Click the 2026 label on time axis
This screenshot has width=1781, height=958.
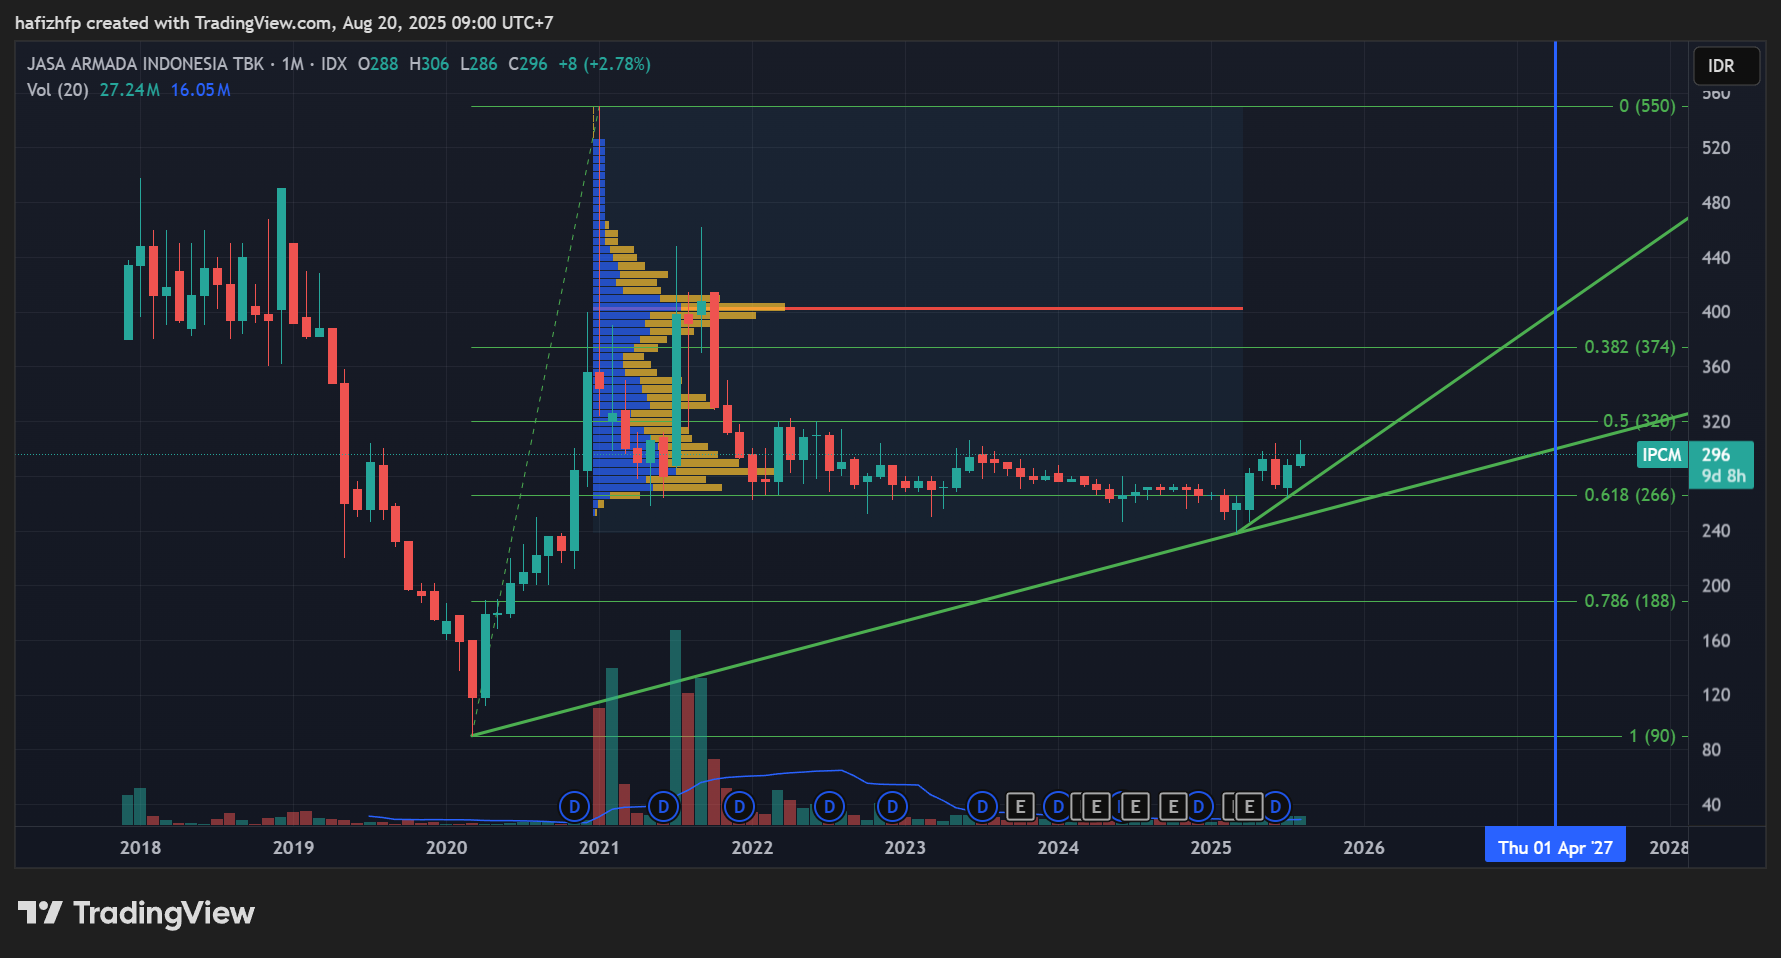click(x=1364, y=848)
